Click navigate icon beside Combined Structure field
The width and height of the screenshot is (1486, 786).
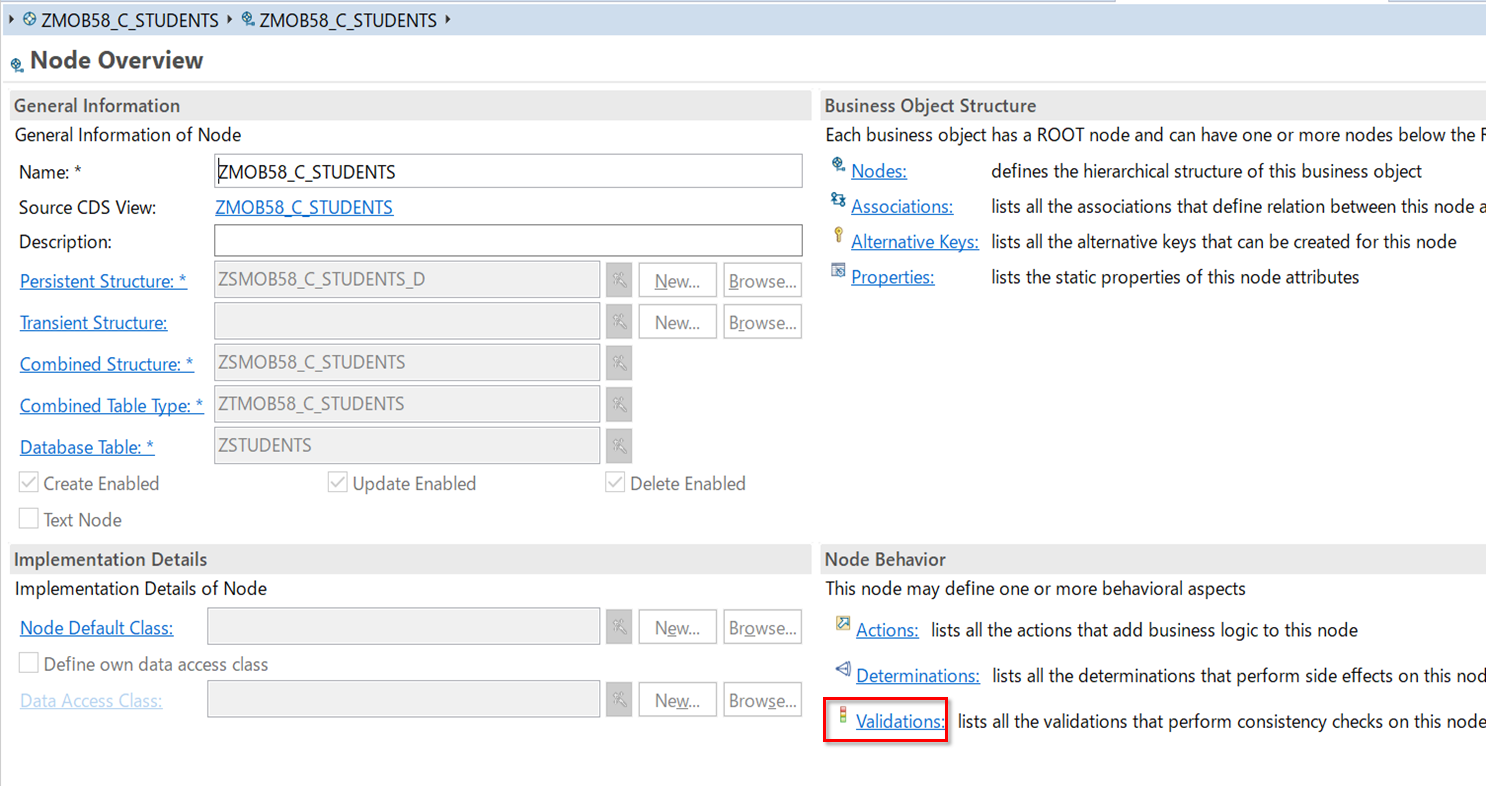click(x=620, y=363)
